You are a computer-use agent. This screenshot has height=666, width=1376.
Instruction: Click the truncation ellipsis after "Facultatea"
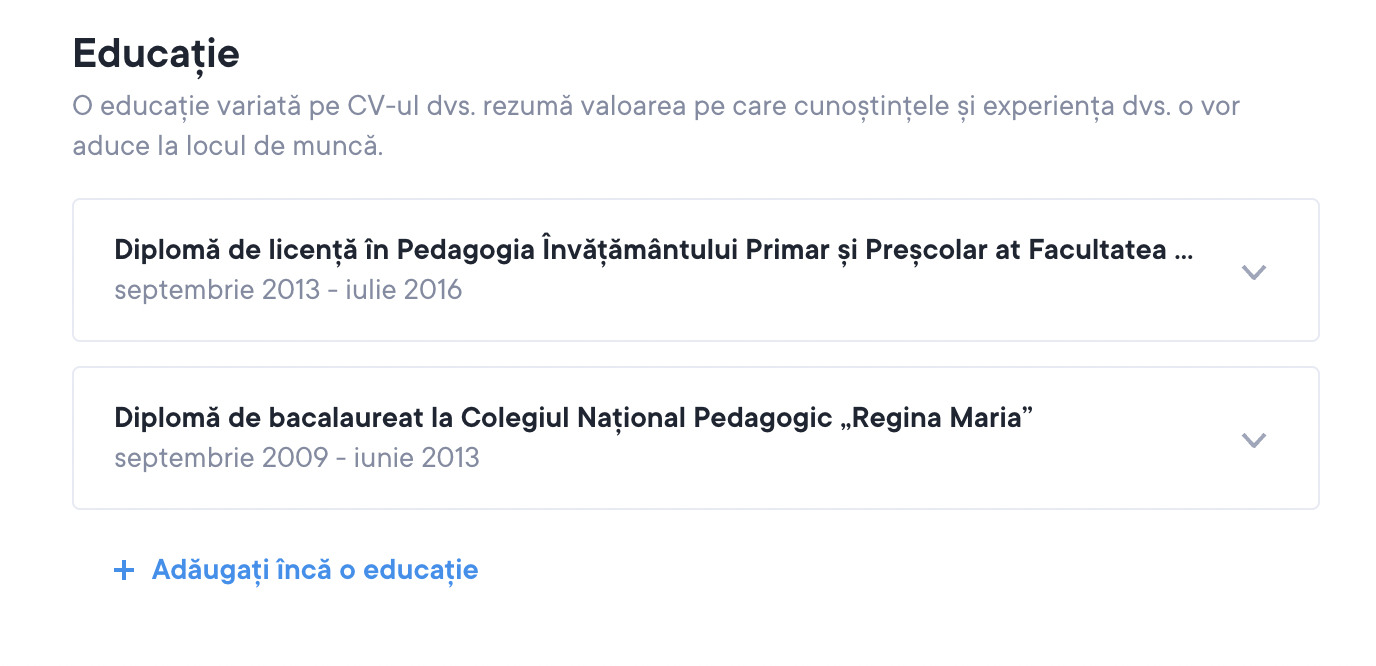pyautogui.click(x=1183, y=252)
